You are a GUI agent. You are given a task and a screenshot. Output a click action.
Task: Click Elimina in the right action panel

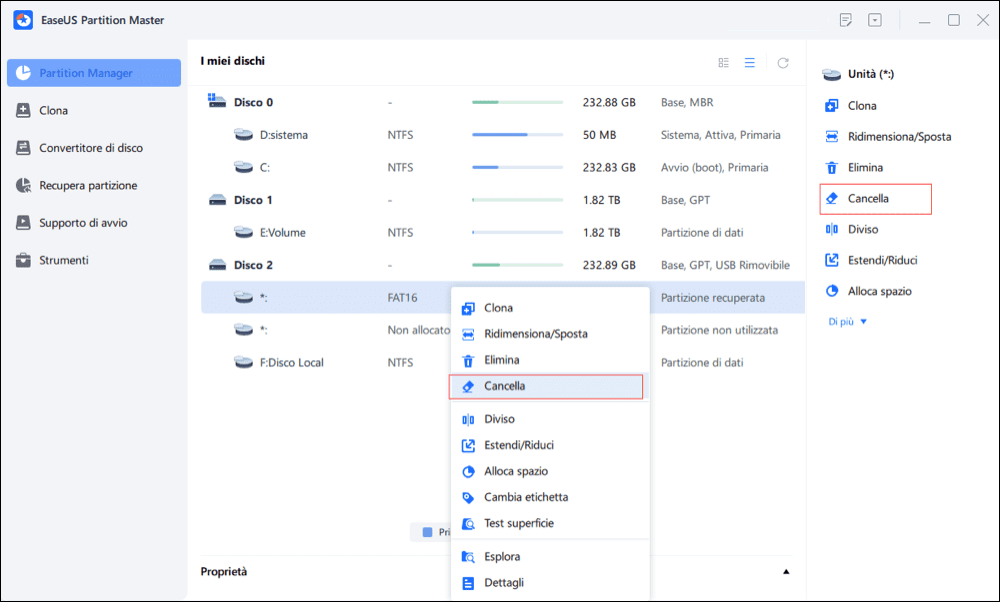pyautogui.click(x=853, y=168)
